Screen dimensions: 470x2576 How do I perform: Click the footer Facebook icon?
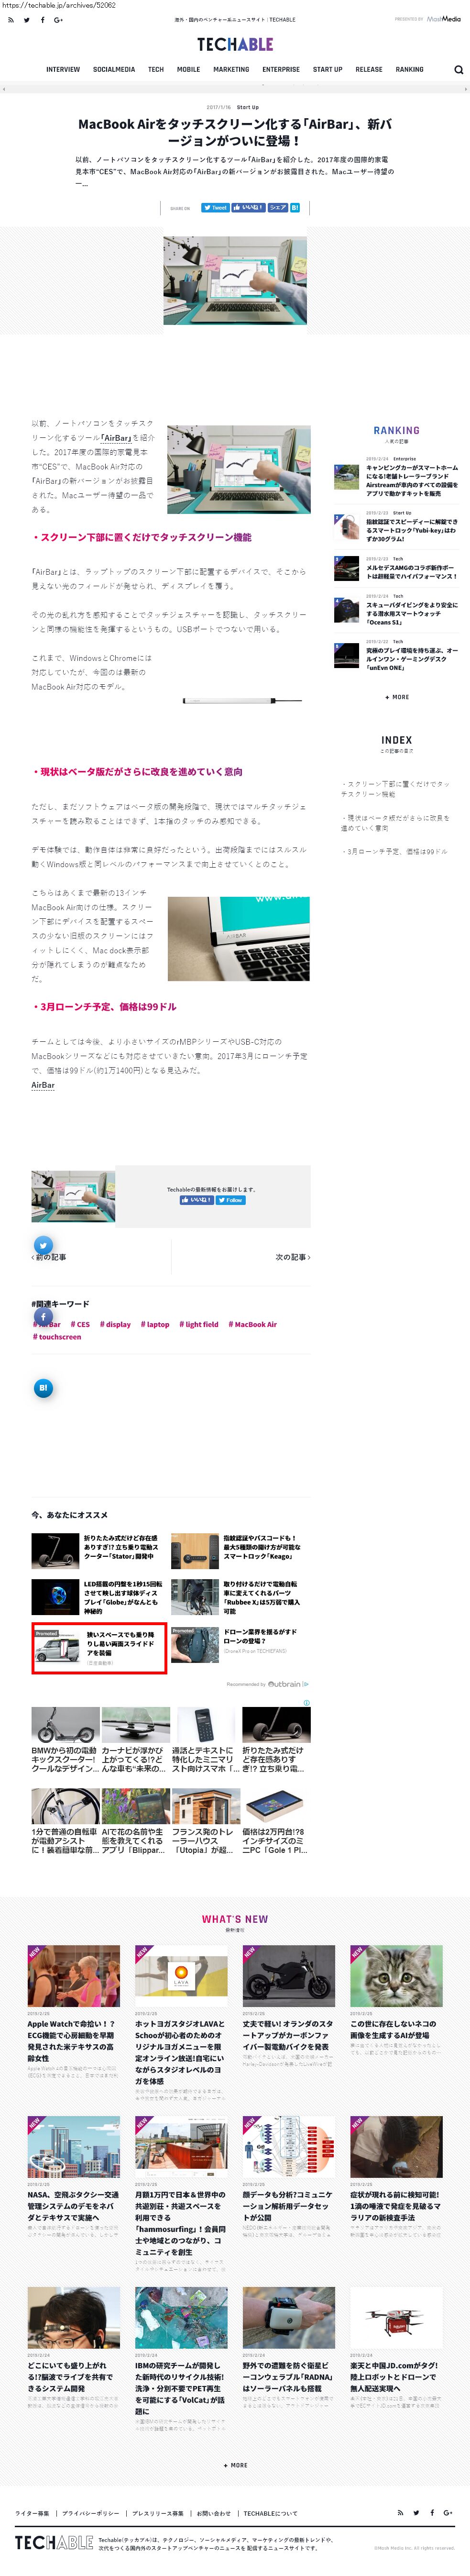click(x=432, y=2512)
